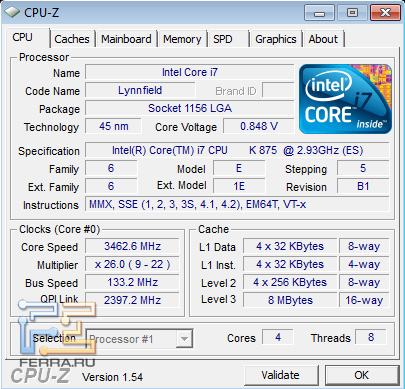Screen dimensions: 405x389
Task: Click the Instructions field MMX, SSE list
Action: (237, 204)
